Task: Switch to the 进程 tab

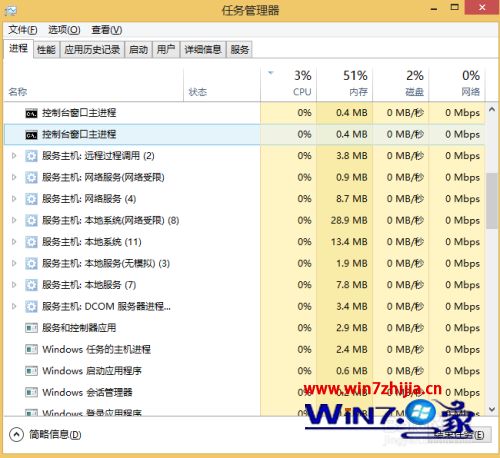Action: pos(18,49)
